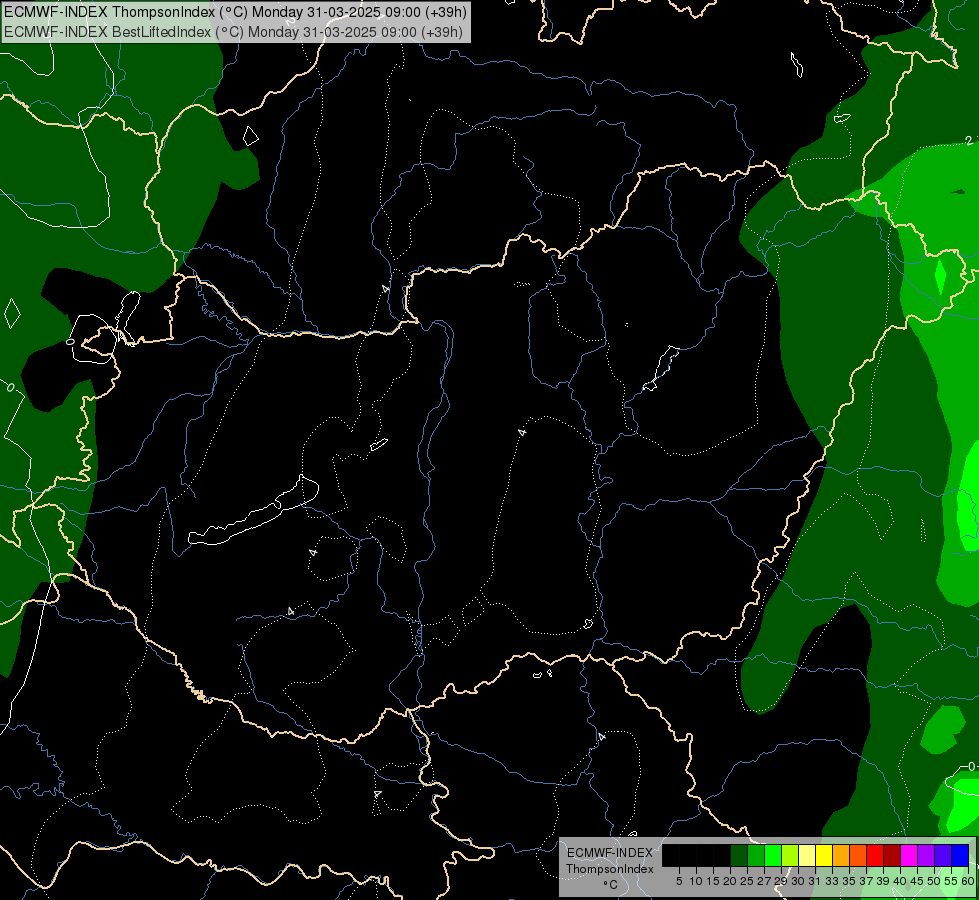Click the ECMWF-INDEX ThompsonIndex header line
979x900 pixels.
pyautogui.click(x=235, y=12)
